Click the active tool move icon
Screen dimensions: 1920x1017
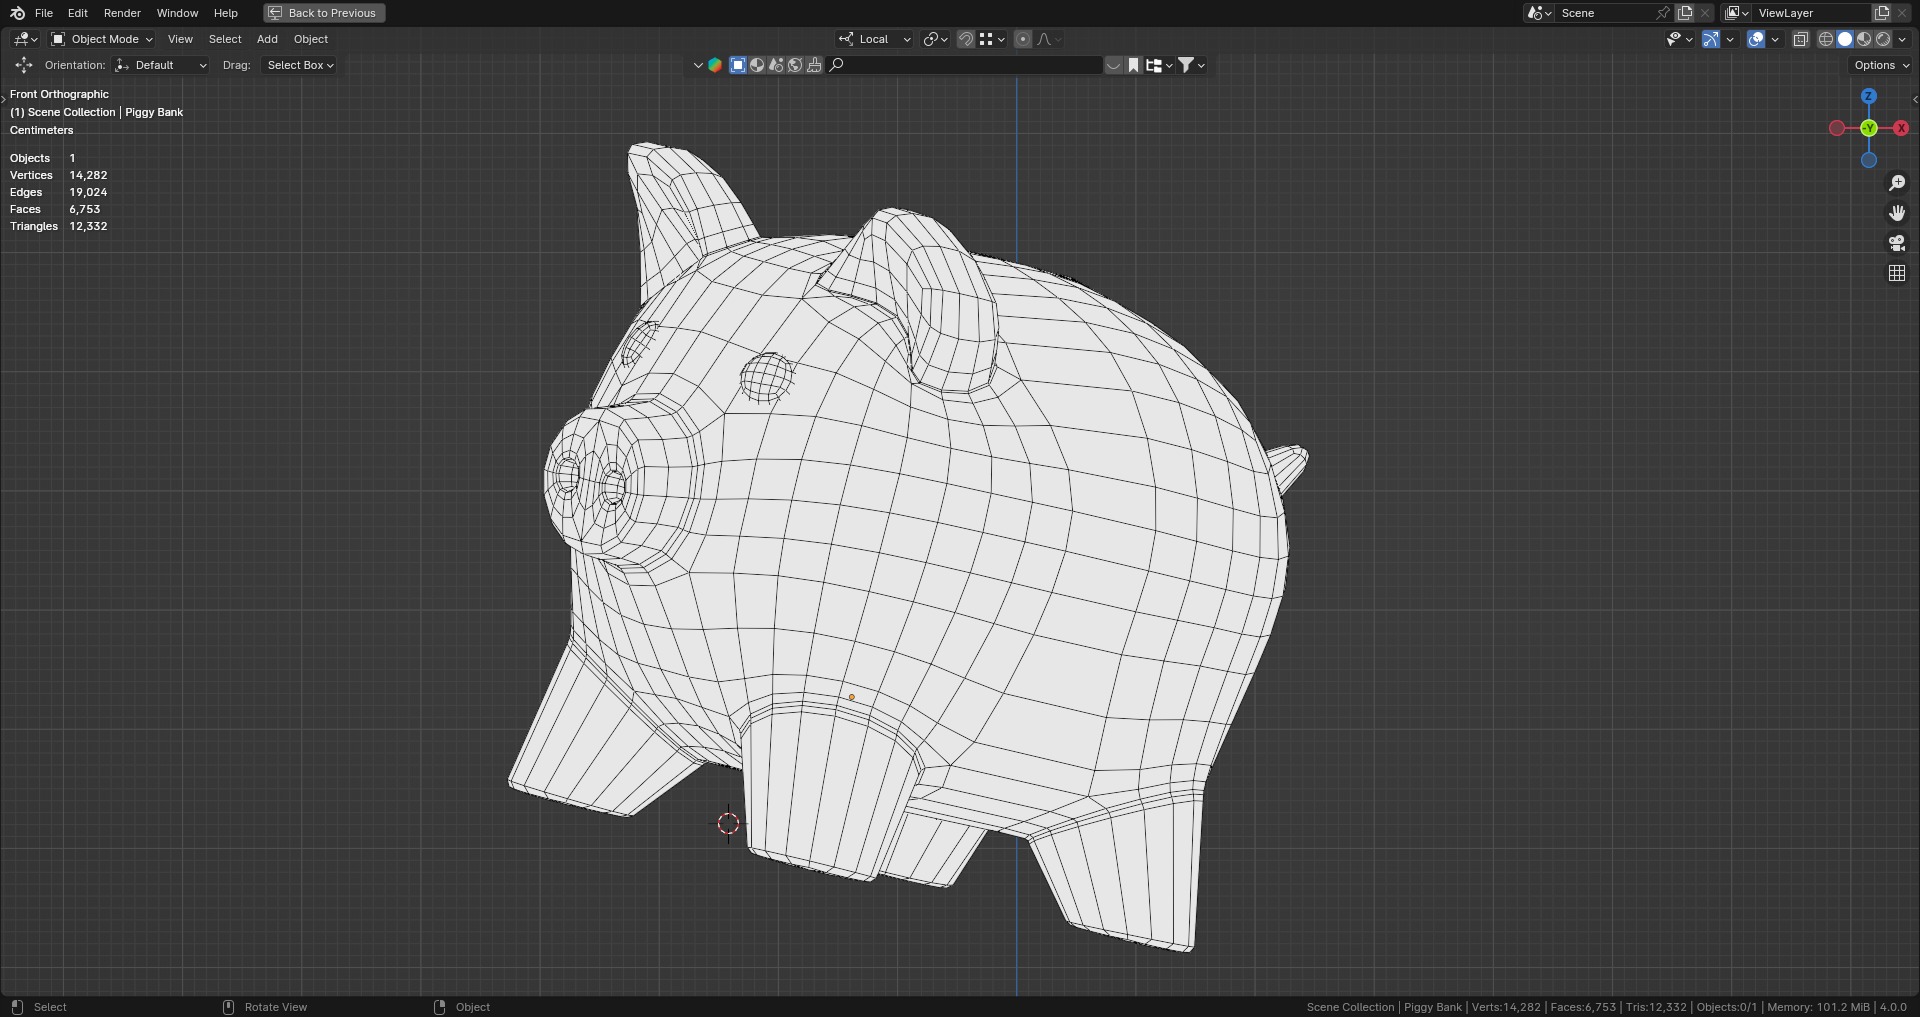tap(23, 65)
